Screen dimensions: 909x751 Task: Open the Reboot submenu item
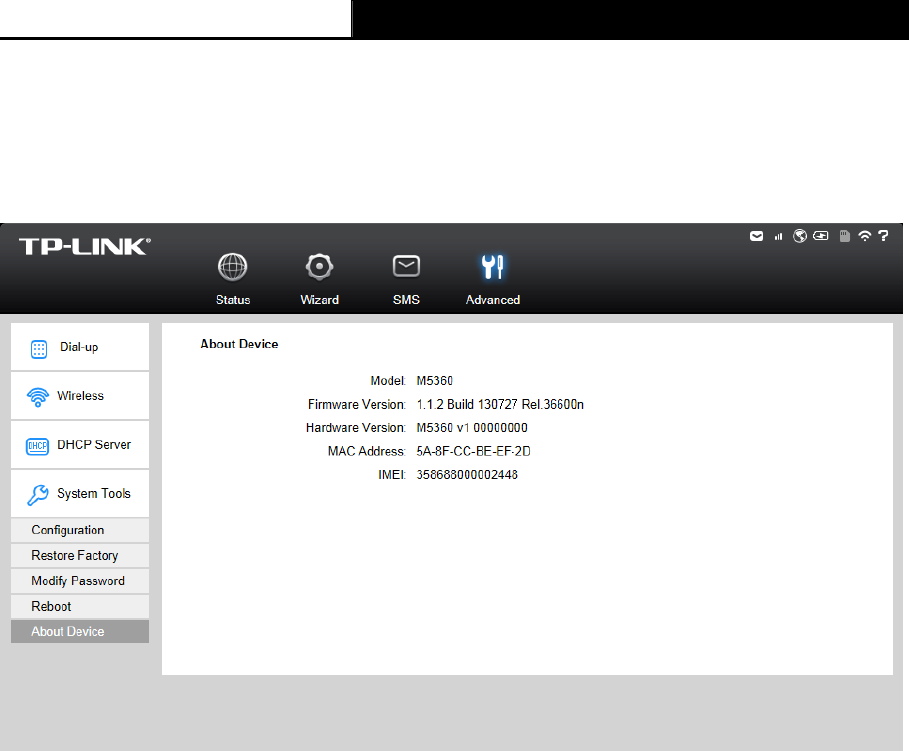[80, 607]
